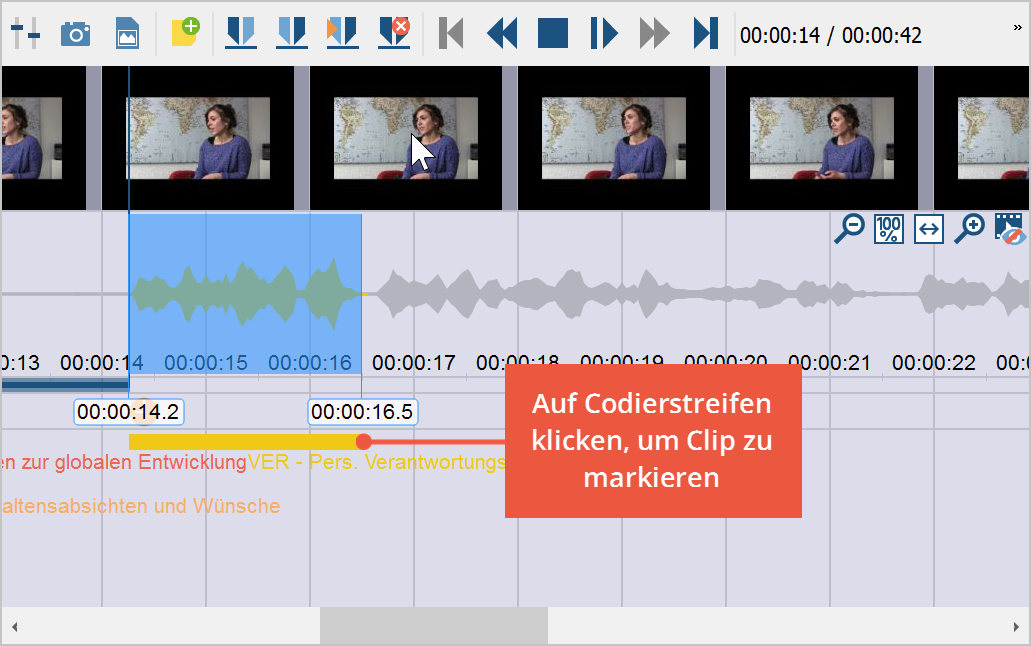Viewport: 1031px width, 646px height.
Task: Click the 00:00:16.5 clip end marker
Action: point(362,411)
